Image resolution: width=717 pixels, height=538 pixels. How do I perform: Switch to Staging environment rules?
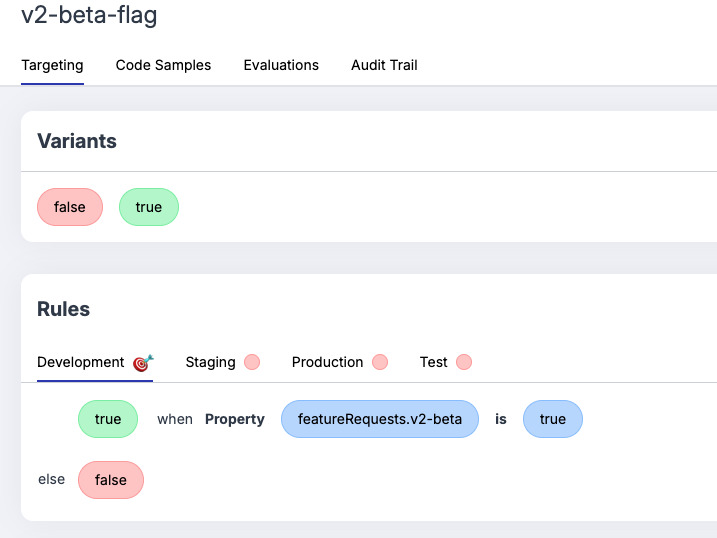pos(210,362)
